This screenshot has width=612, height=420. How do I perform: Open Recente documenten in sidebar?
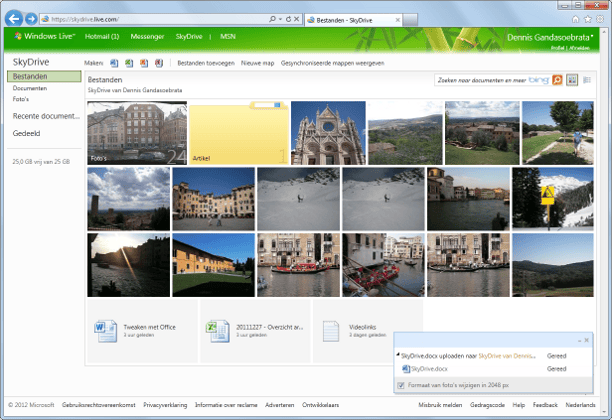[x=46, y=116]
